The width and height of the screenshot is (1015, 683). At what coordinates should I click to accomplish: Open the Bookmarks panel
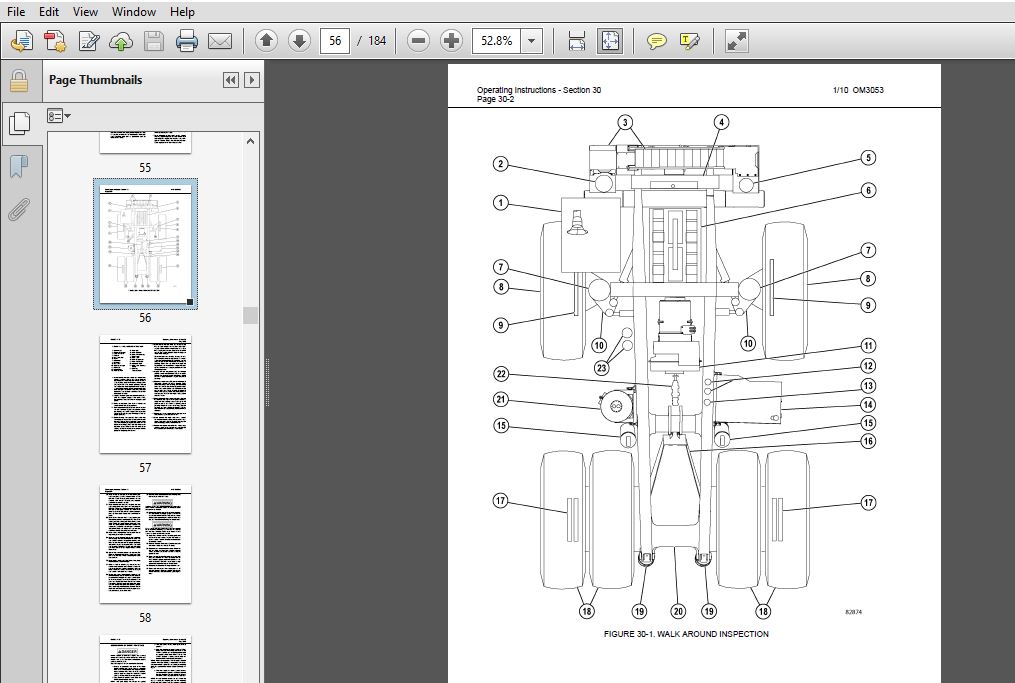tap(19, 166)
